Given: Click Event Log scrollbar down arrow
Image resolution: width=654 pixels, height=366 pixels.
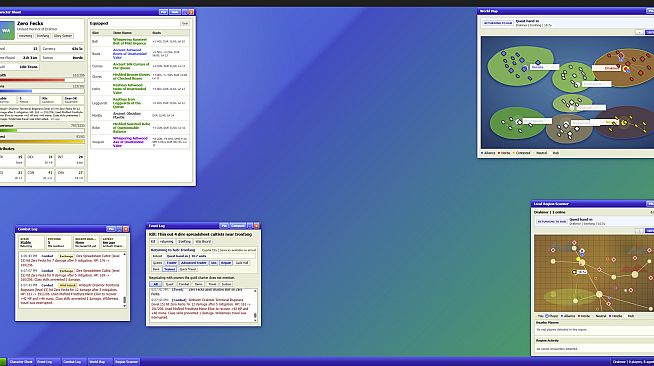Looking at the screenshot, I should 255,321.
